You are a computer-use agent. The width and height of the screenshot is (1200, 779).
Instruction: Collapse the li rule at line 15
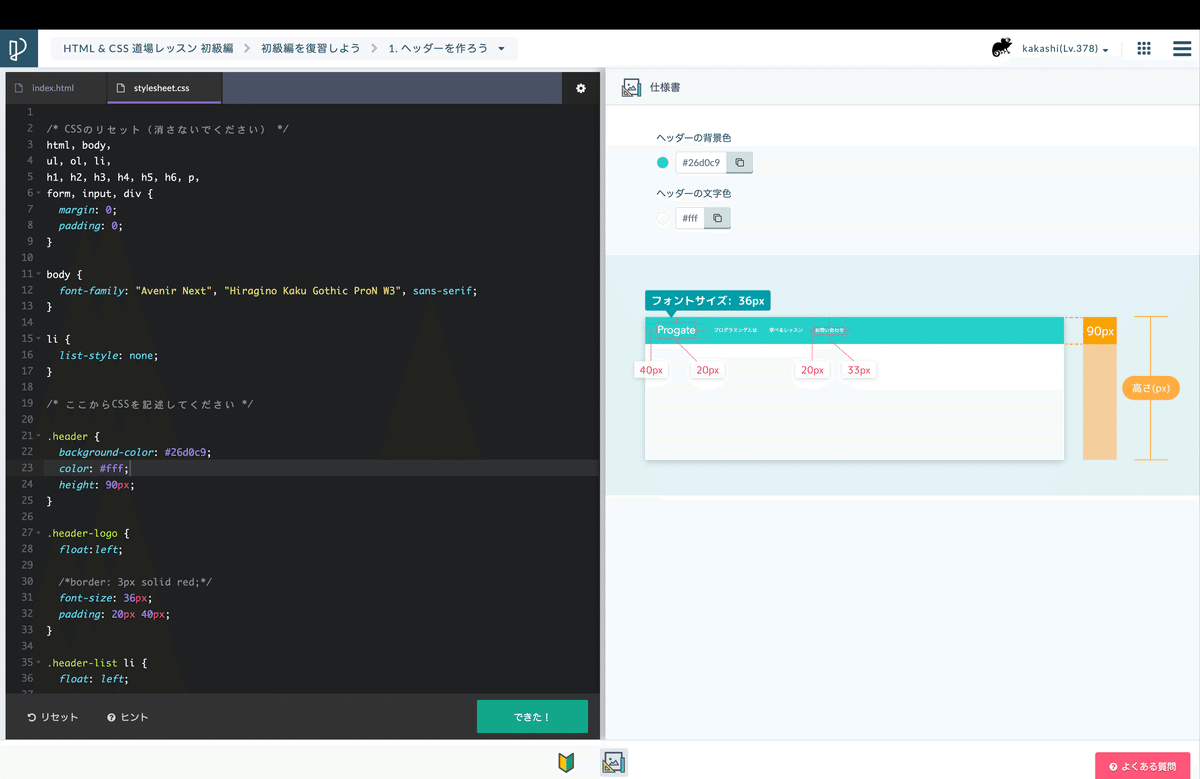pyautogui.click(x=38, y=339)
